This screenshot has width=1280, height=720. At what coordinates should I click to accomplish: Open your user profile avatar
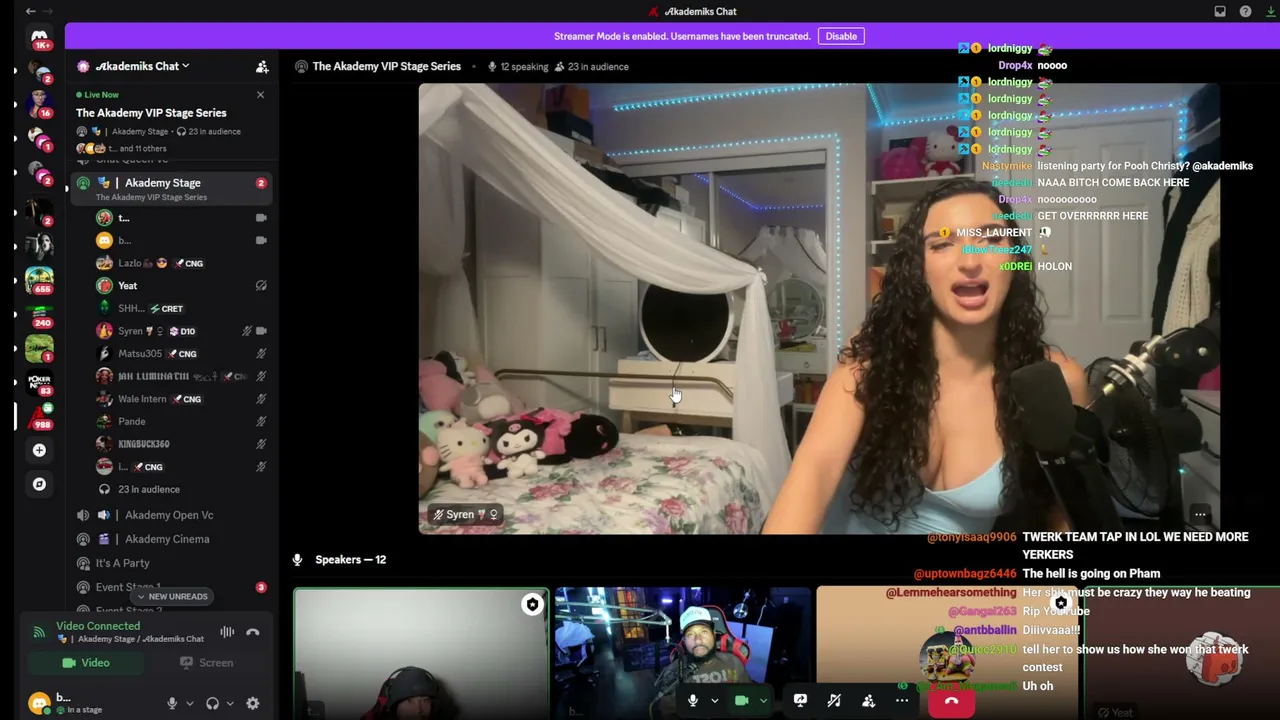[x=39, y=703]
